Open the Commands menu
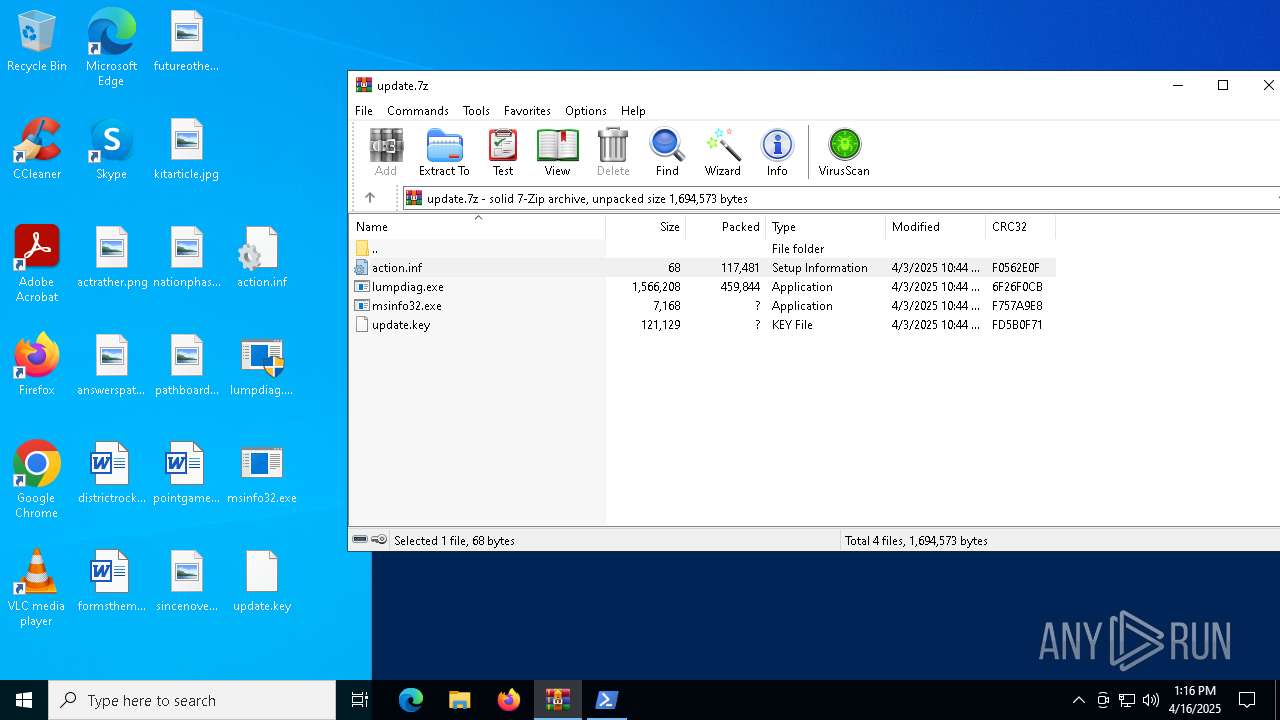Screen dimensions: 1280x720 coord(418,111)
